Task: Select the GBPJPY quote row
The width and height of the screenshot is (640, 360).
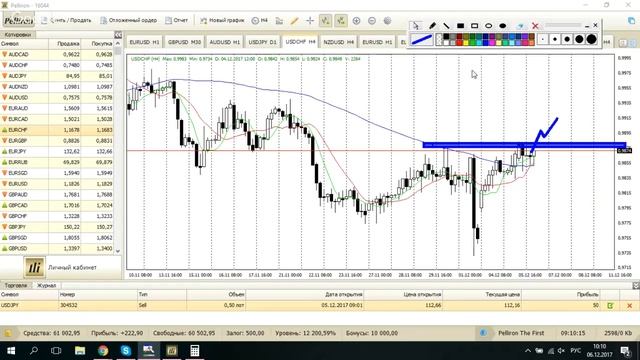Action: click(57, 227)
